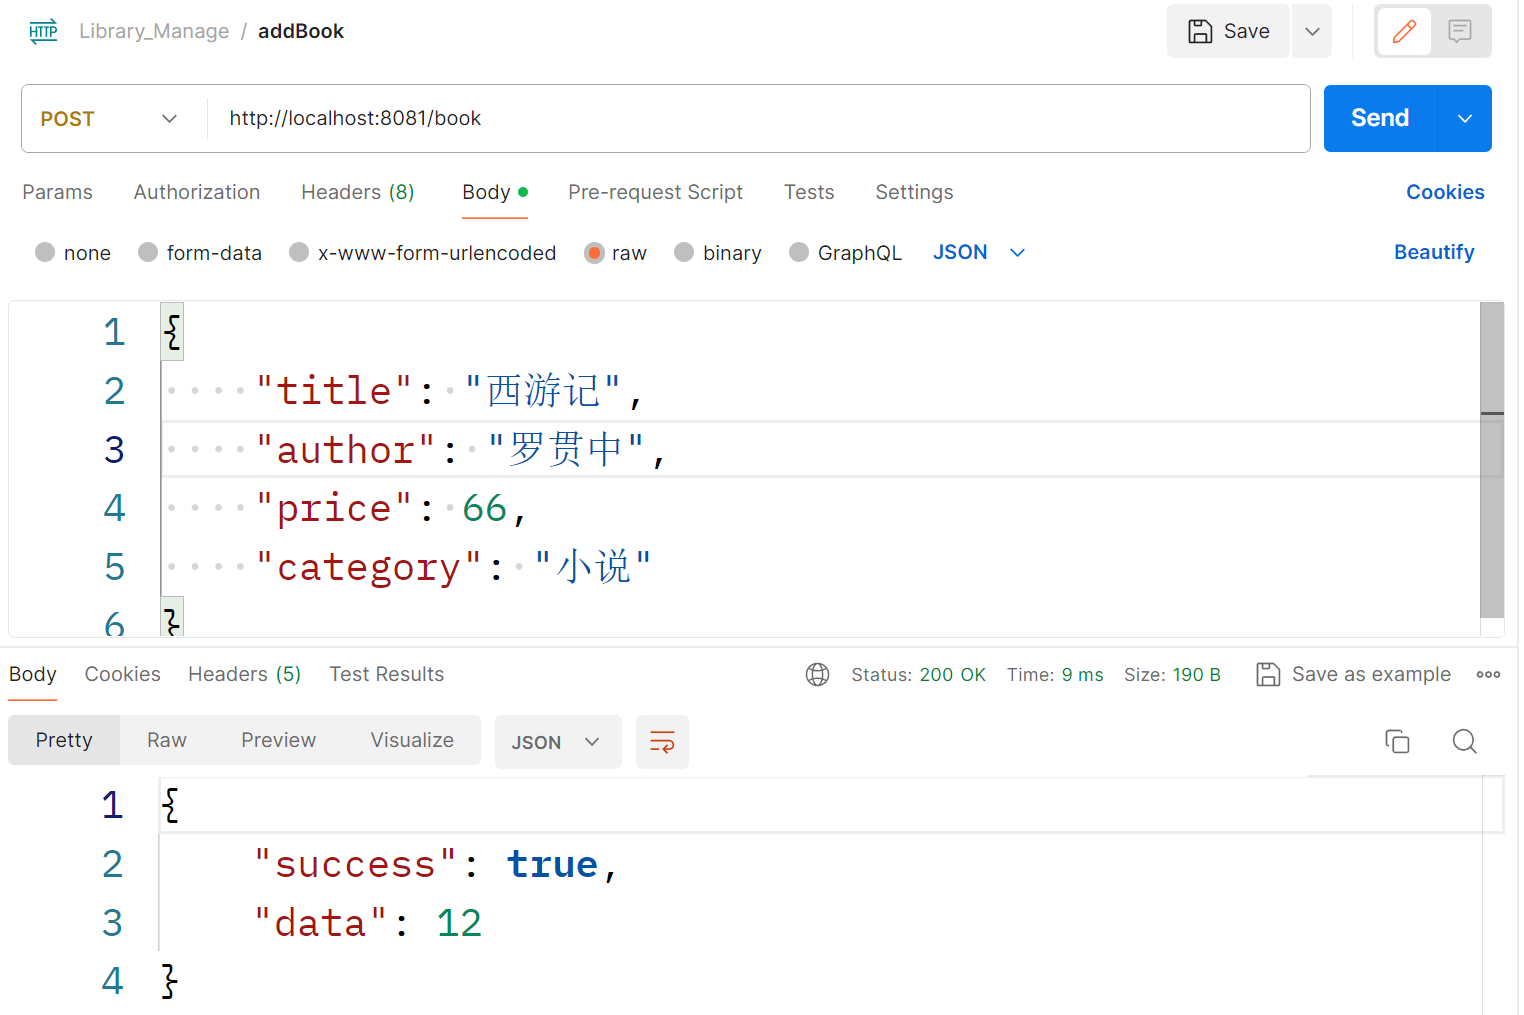Click the wrap lines icon in response toolbar
This screenshot has width=1524, height=1015.
click(x=662, y=742)
